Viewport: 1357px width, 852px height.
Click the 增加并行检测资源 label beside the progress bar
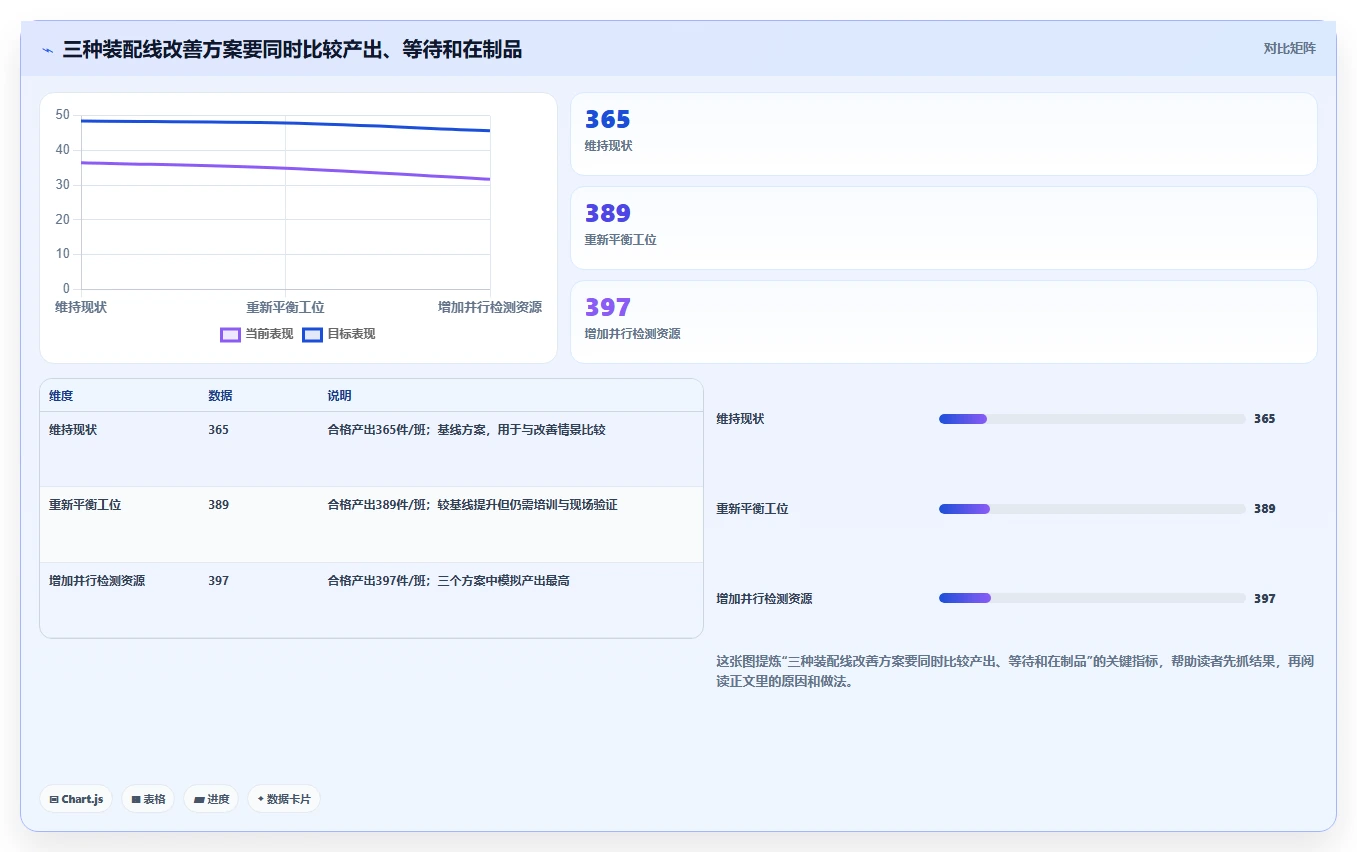[x=764, y=599]
